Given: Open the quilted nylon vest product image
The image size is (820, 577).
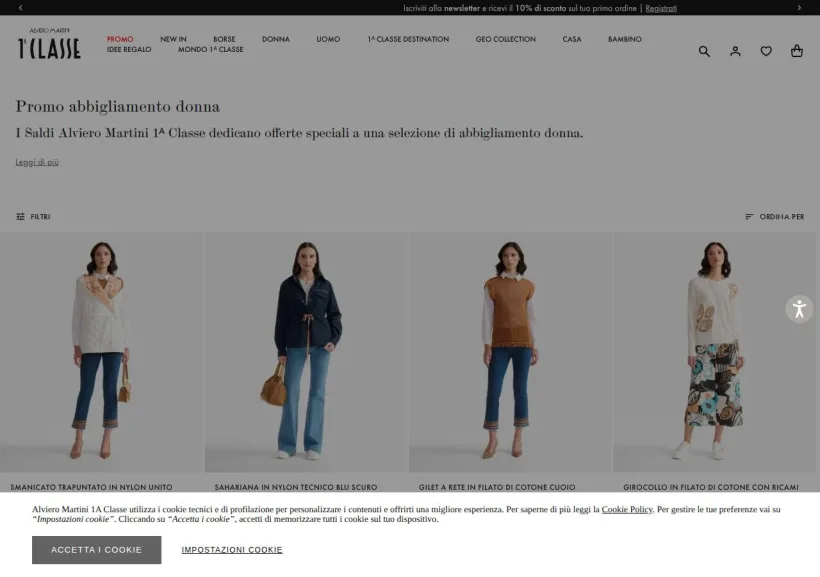Looking at the screenshot, I should 101,352.
